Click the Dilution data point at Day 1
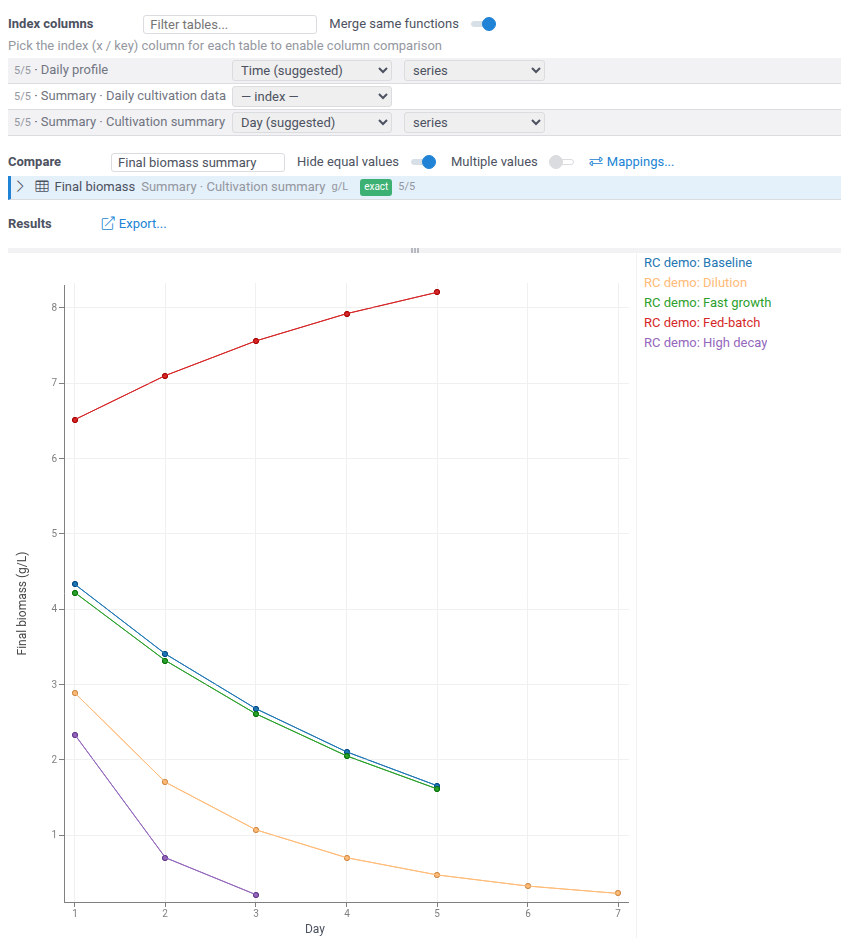 pos(75,693)
